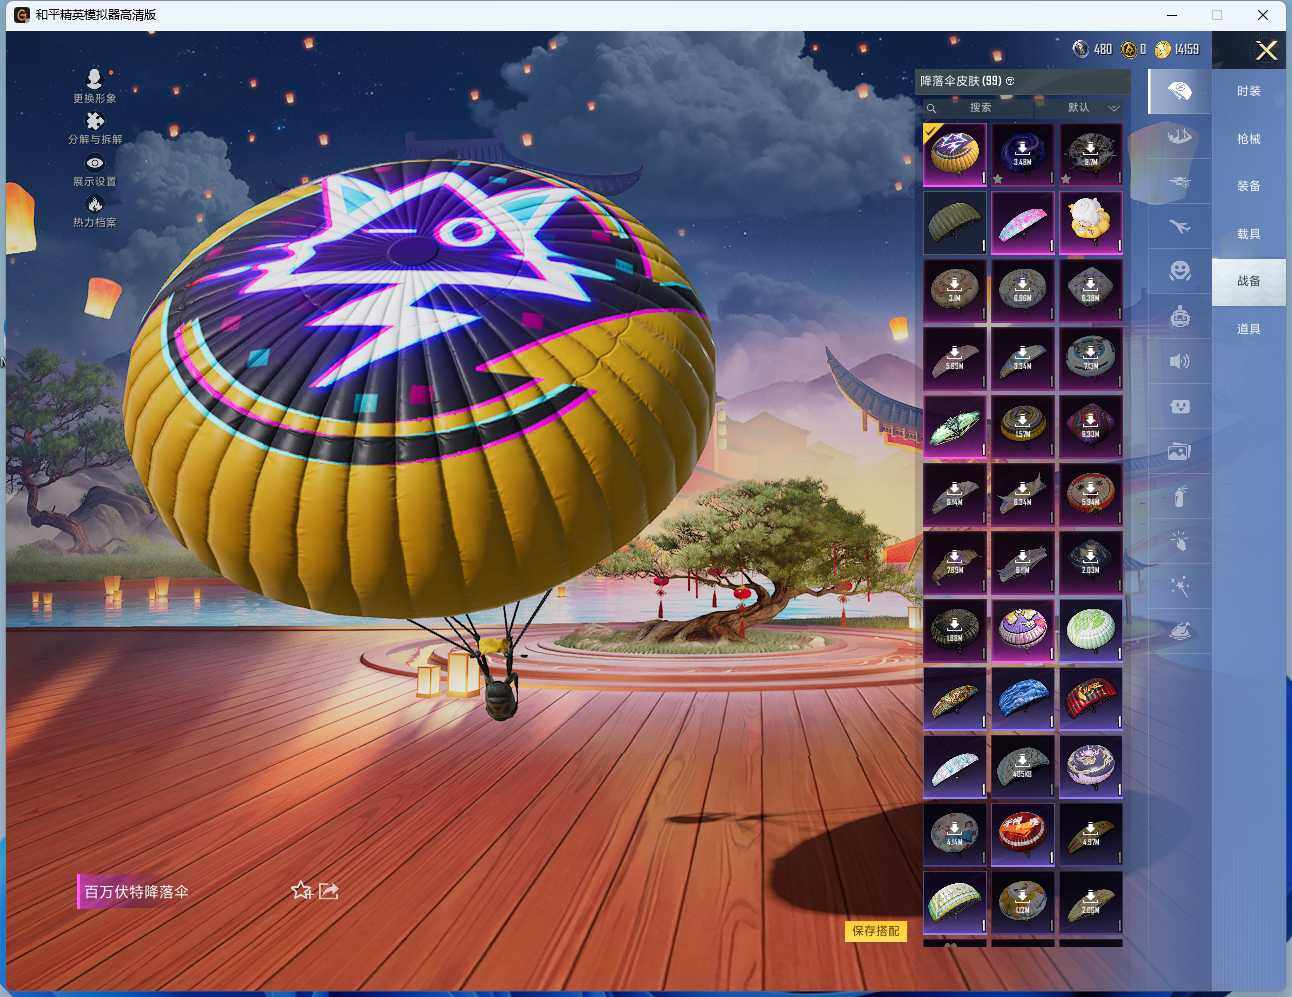Open the 更换形象 character change icon
Image resolution: width=1292 pixels, height=997 pixels.
(x=94, y=79)
